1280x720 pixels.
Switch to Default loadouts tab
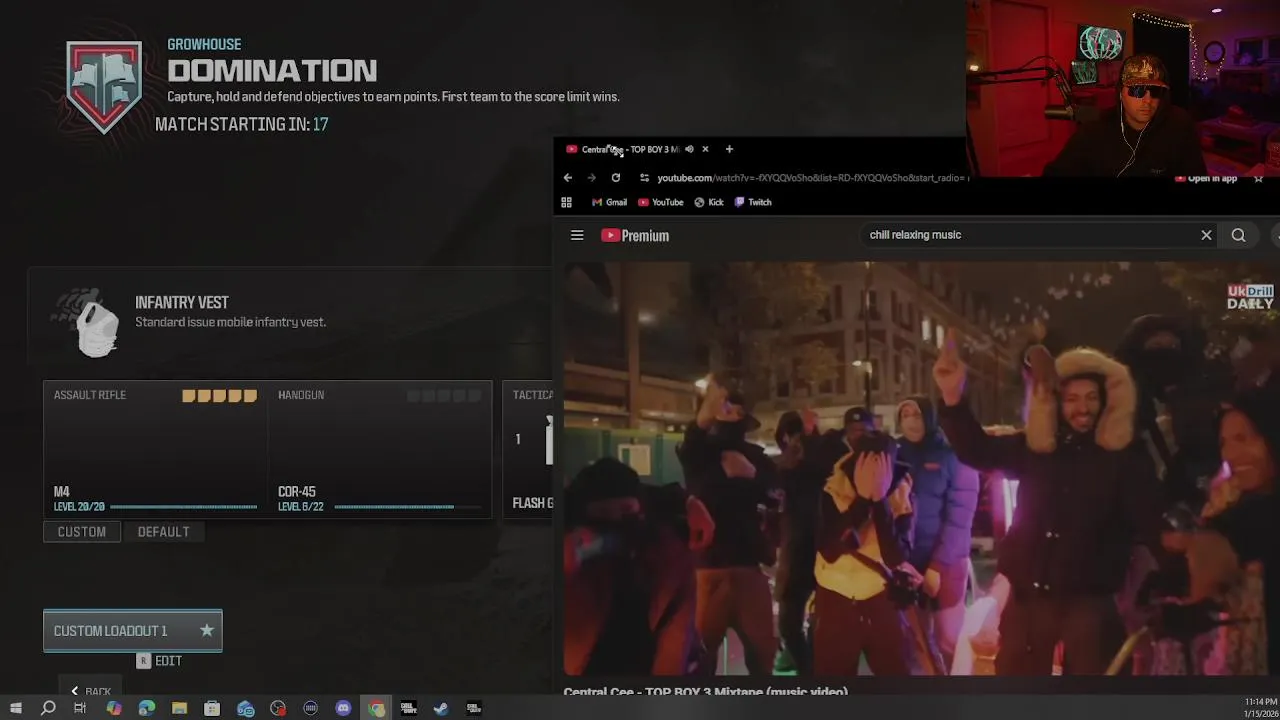click(x=163, y=532)
